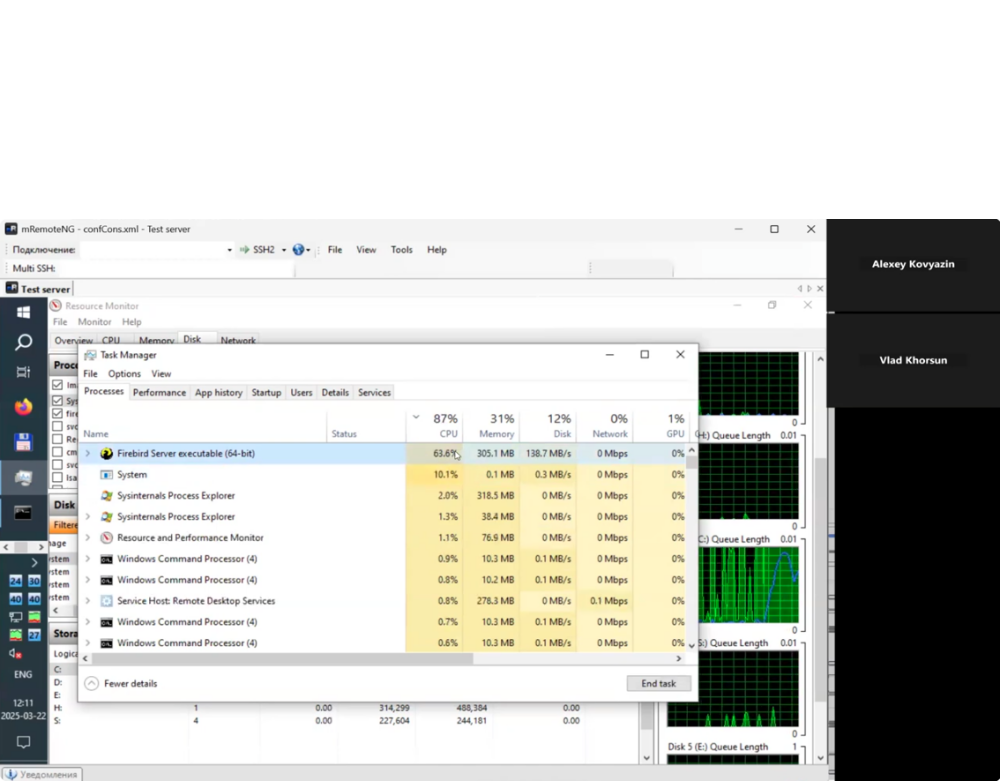
Task: Click the SSH2 connect arrow icon
Action: coord(244,250)
